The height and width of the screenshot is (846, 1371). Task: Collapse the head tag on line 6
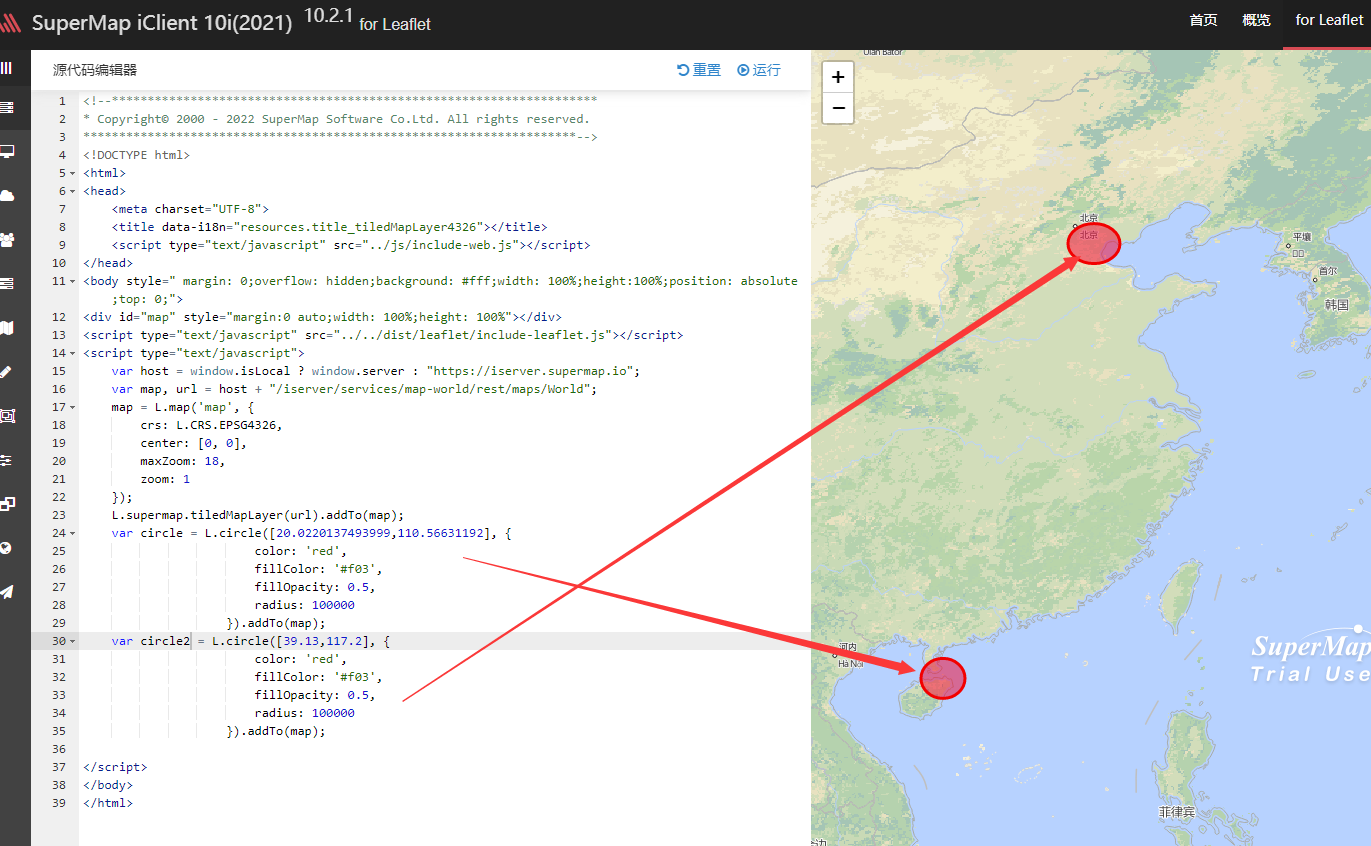click(x=74, y=191)
